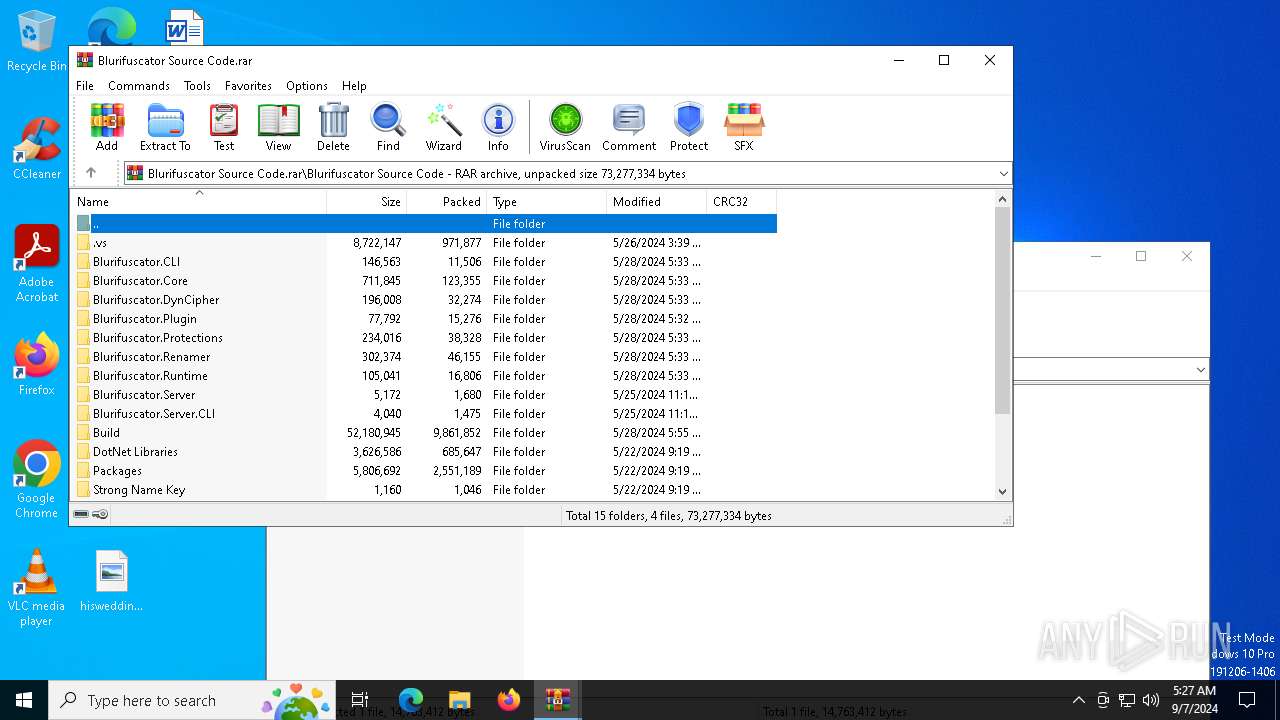This screenshot has width=1280, height=720.
Task: Show archive Info
Action: click(498, 127)
